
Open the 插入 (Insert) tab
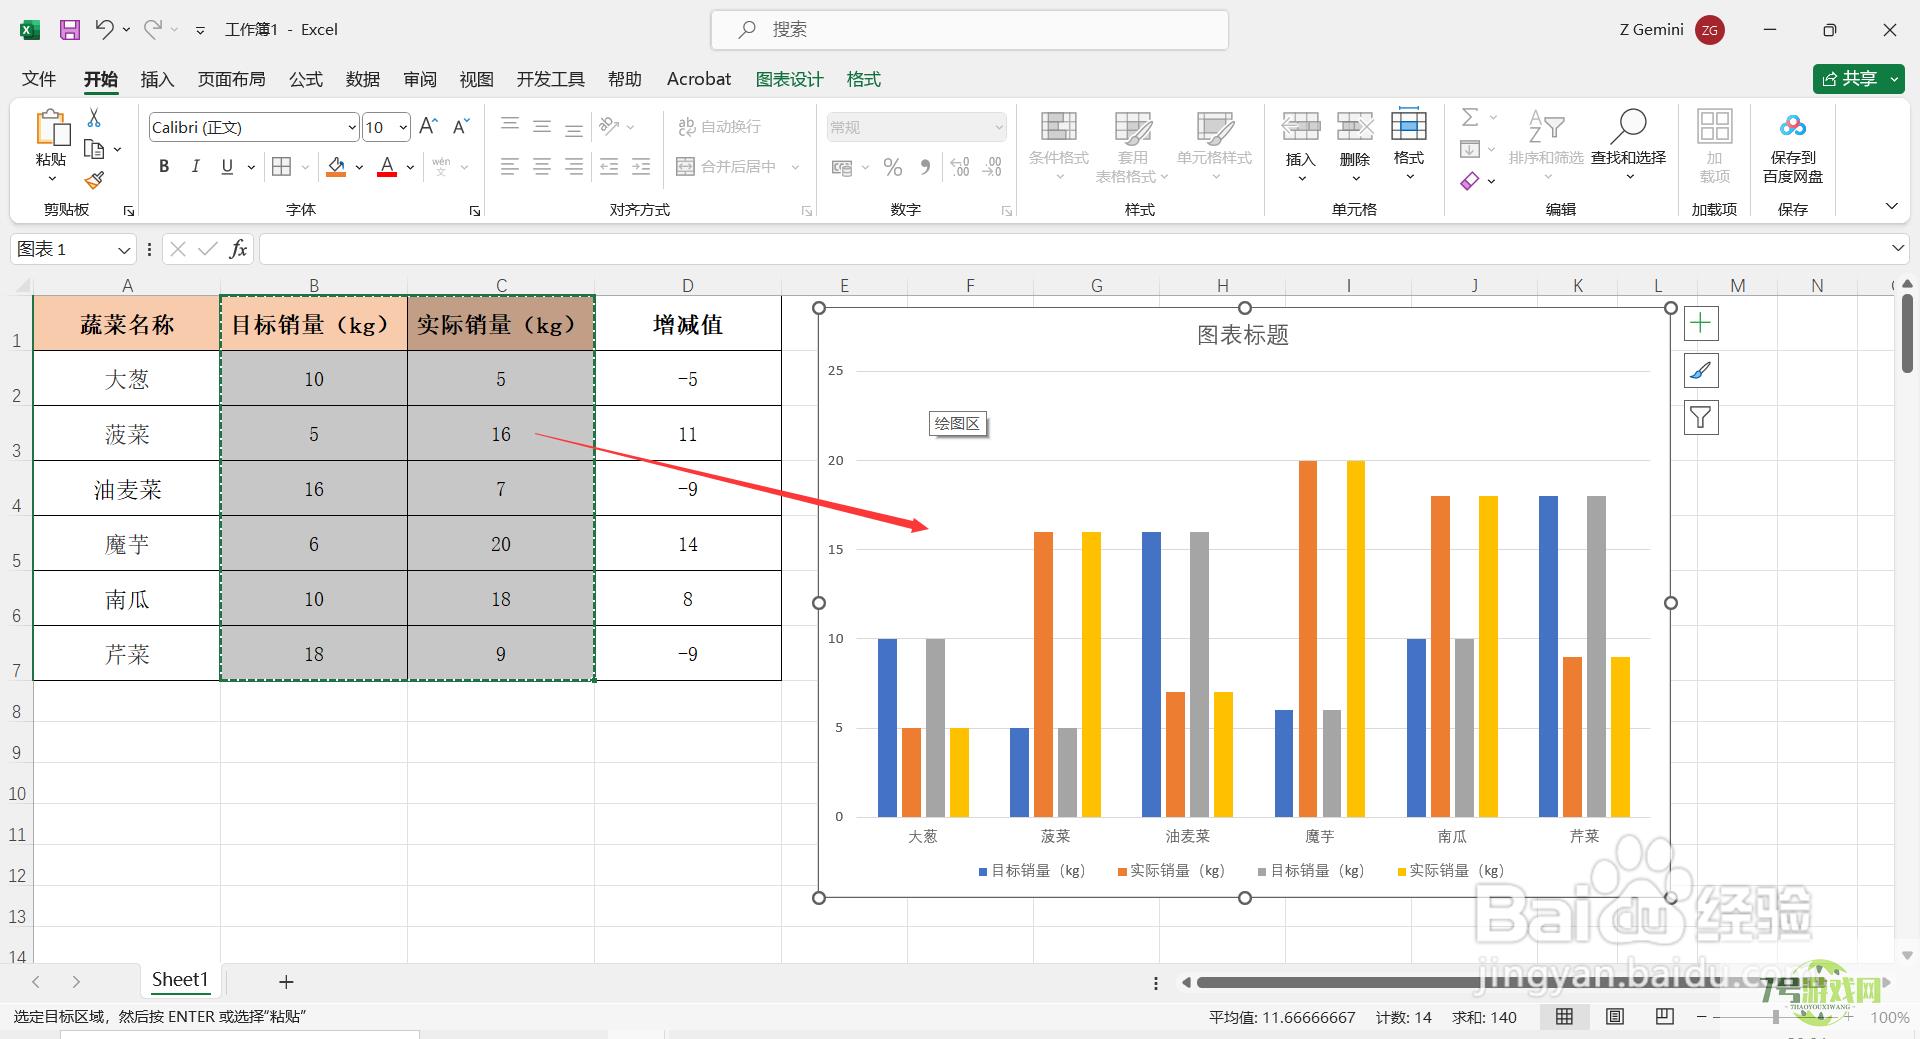(x=157, y=79)
